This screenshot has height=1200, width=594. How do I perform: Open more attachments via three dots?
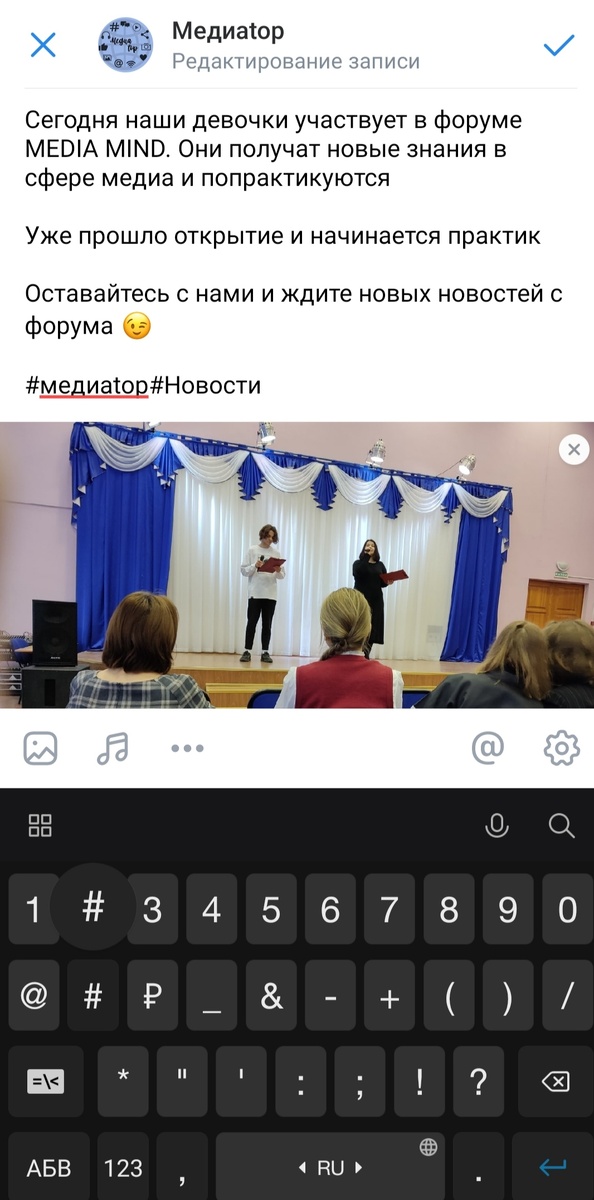coord(187,748)
